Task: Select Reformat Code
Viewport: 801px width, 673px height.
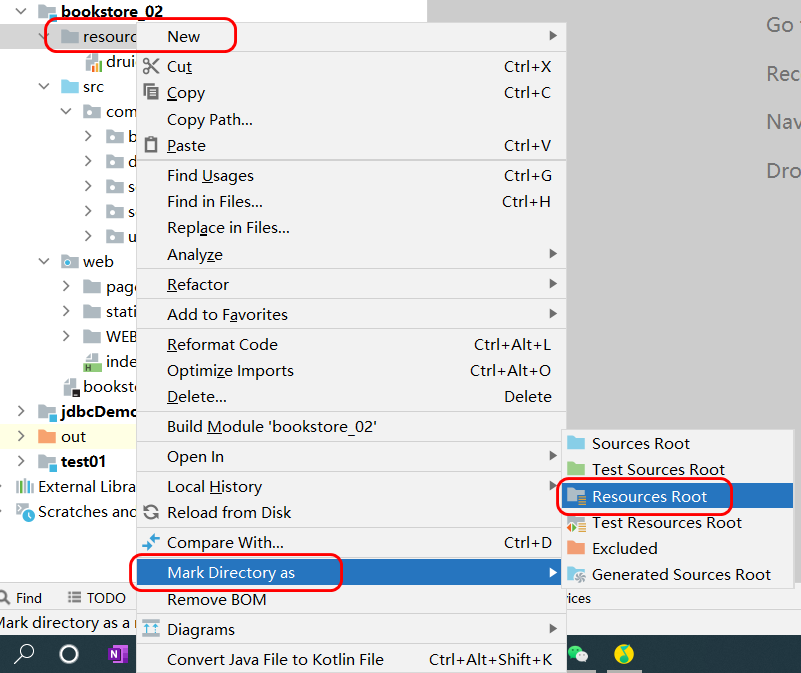Action: pos(351,344)
